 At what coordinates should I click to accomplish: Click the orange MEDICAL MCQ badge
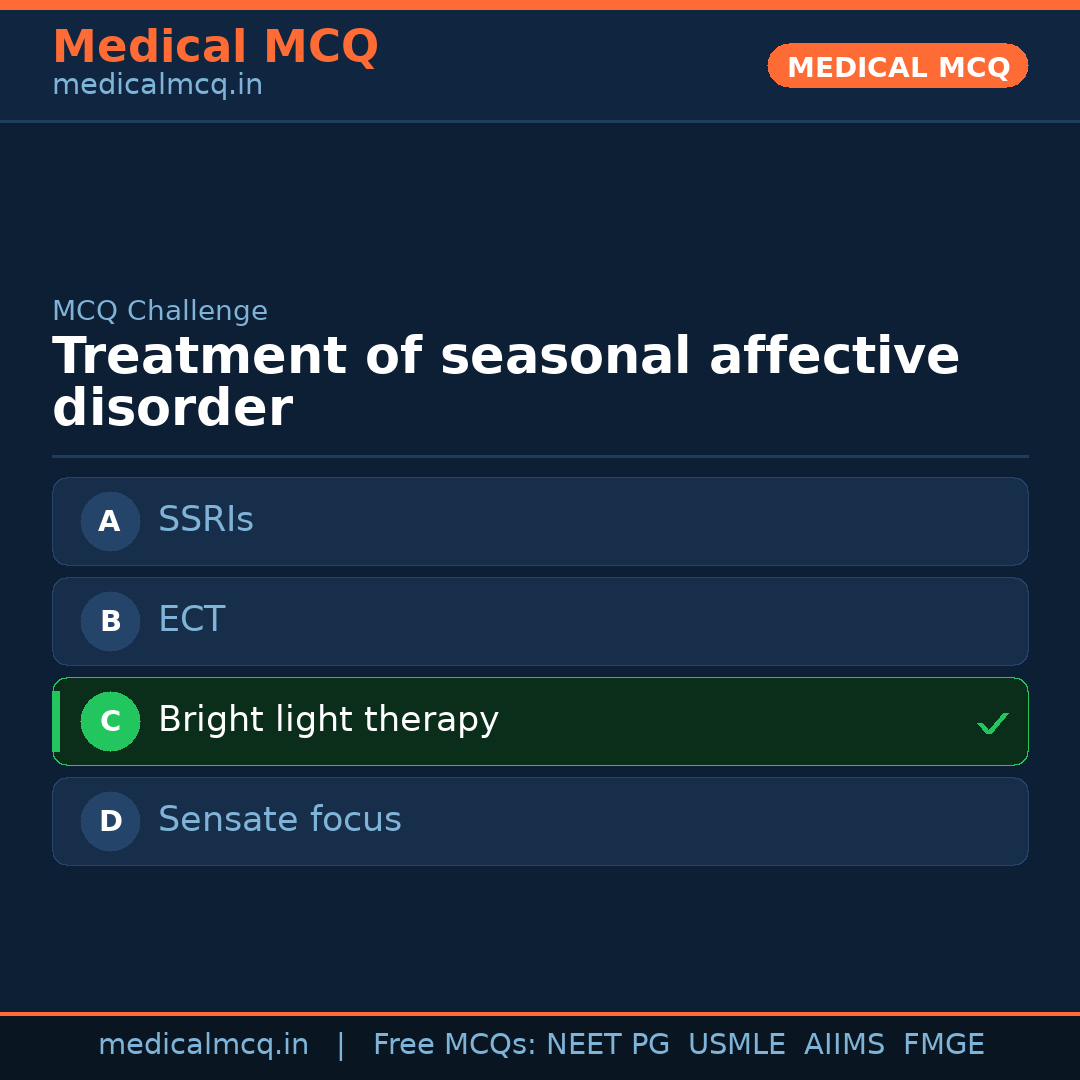point(897,66)
